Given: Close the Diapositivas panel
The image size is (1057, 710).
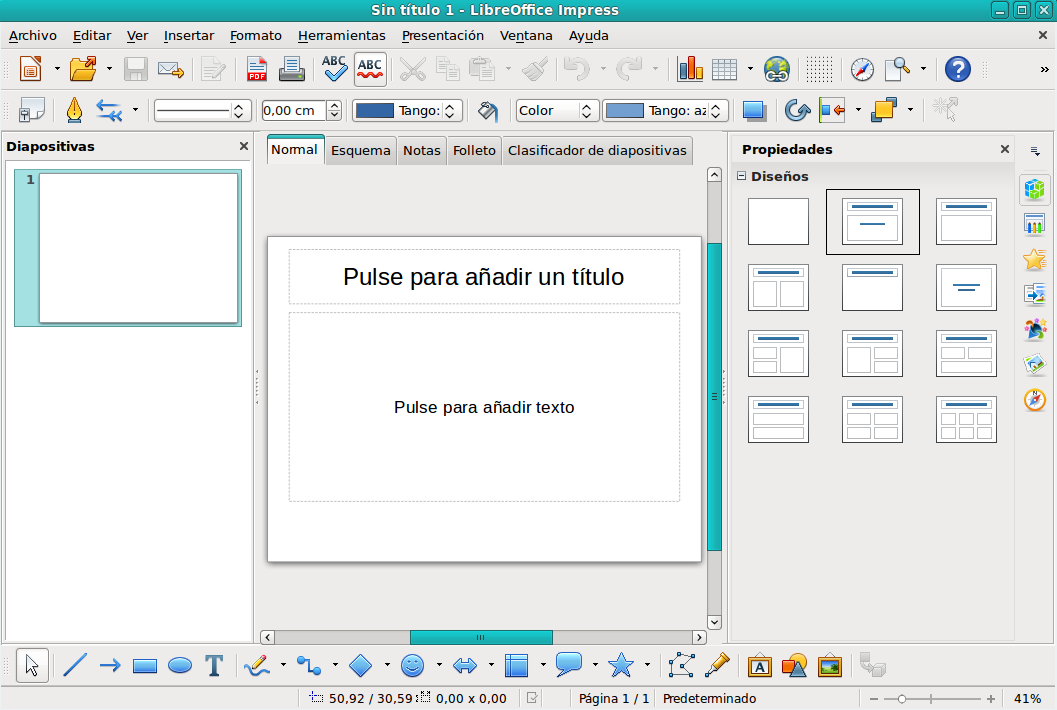Looking at the screenshot, I should [244, 146].
